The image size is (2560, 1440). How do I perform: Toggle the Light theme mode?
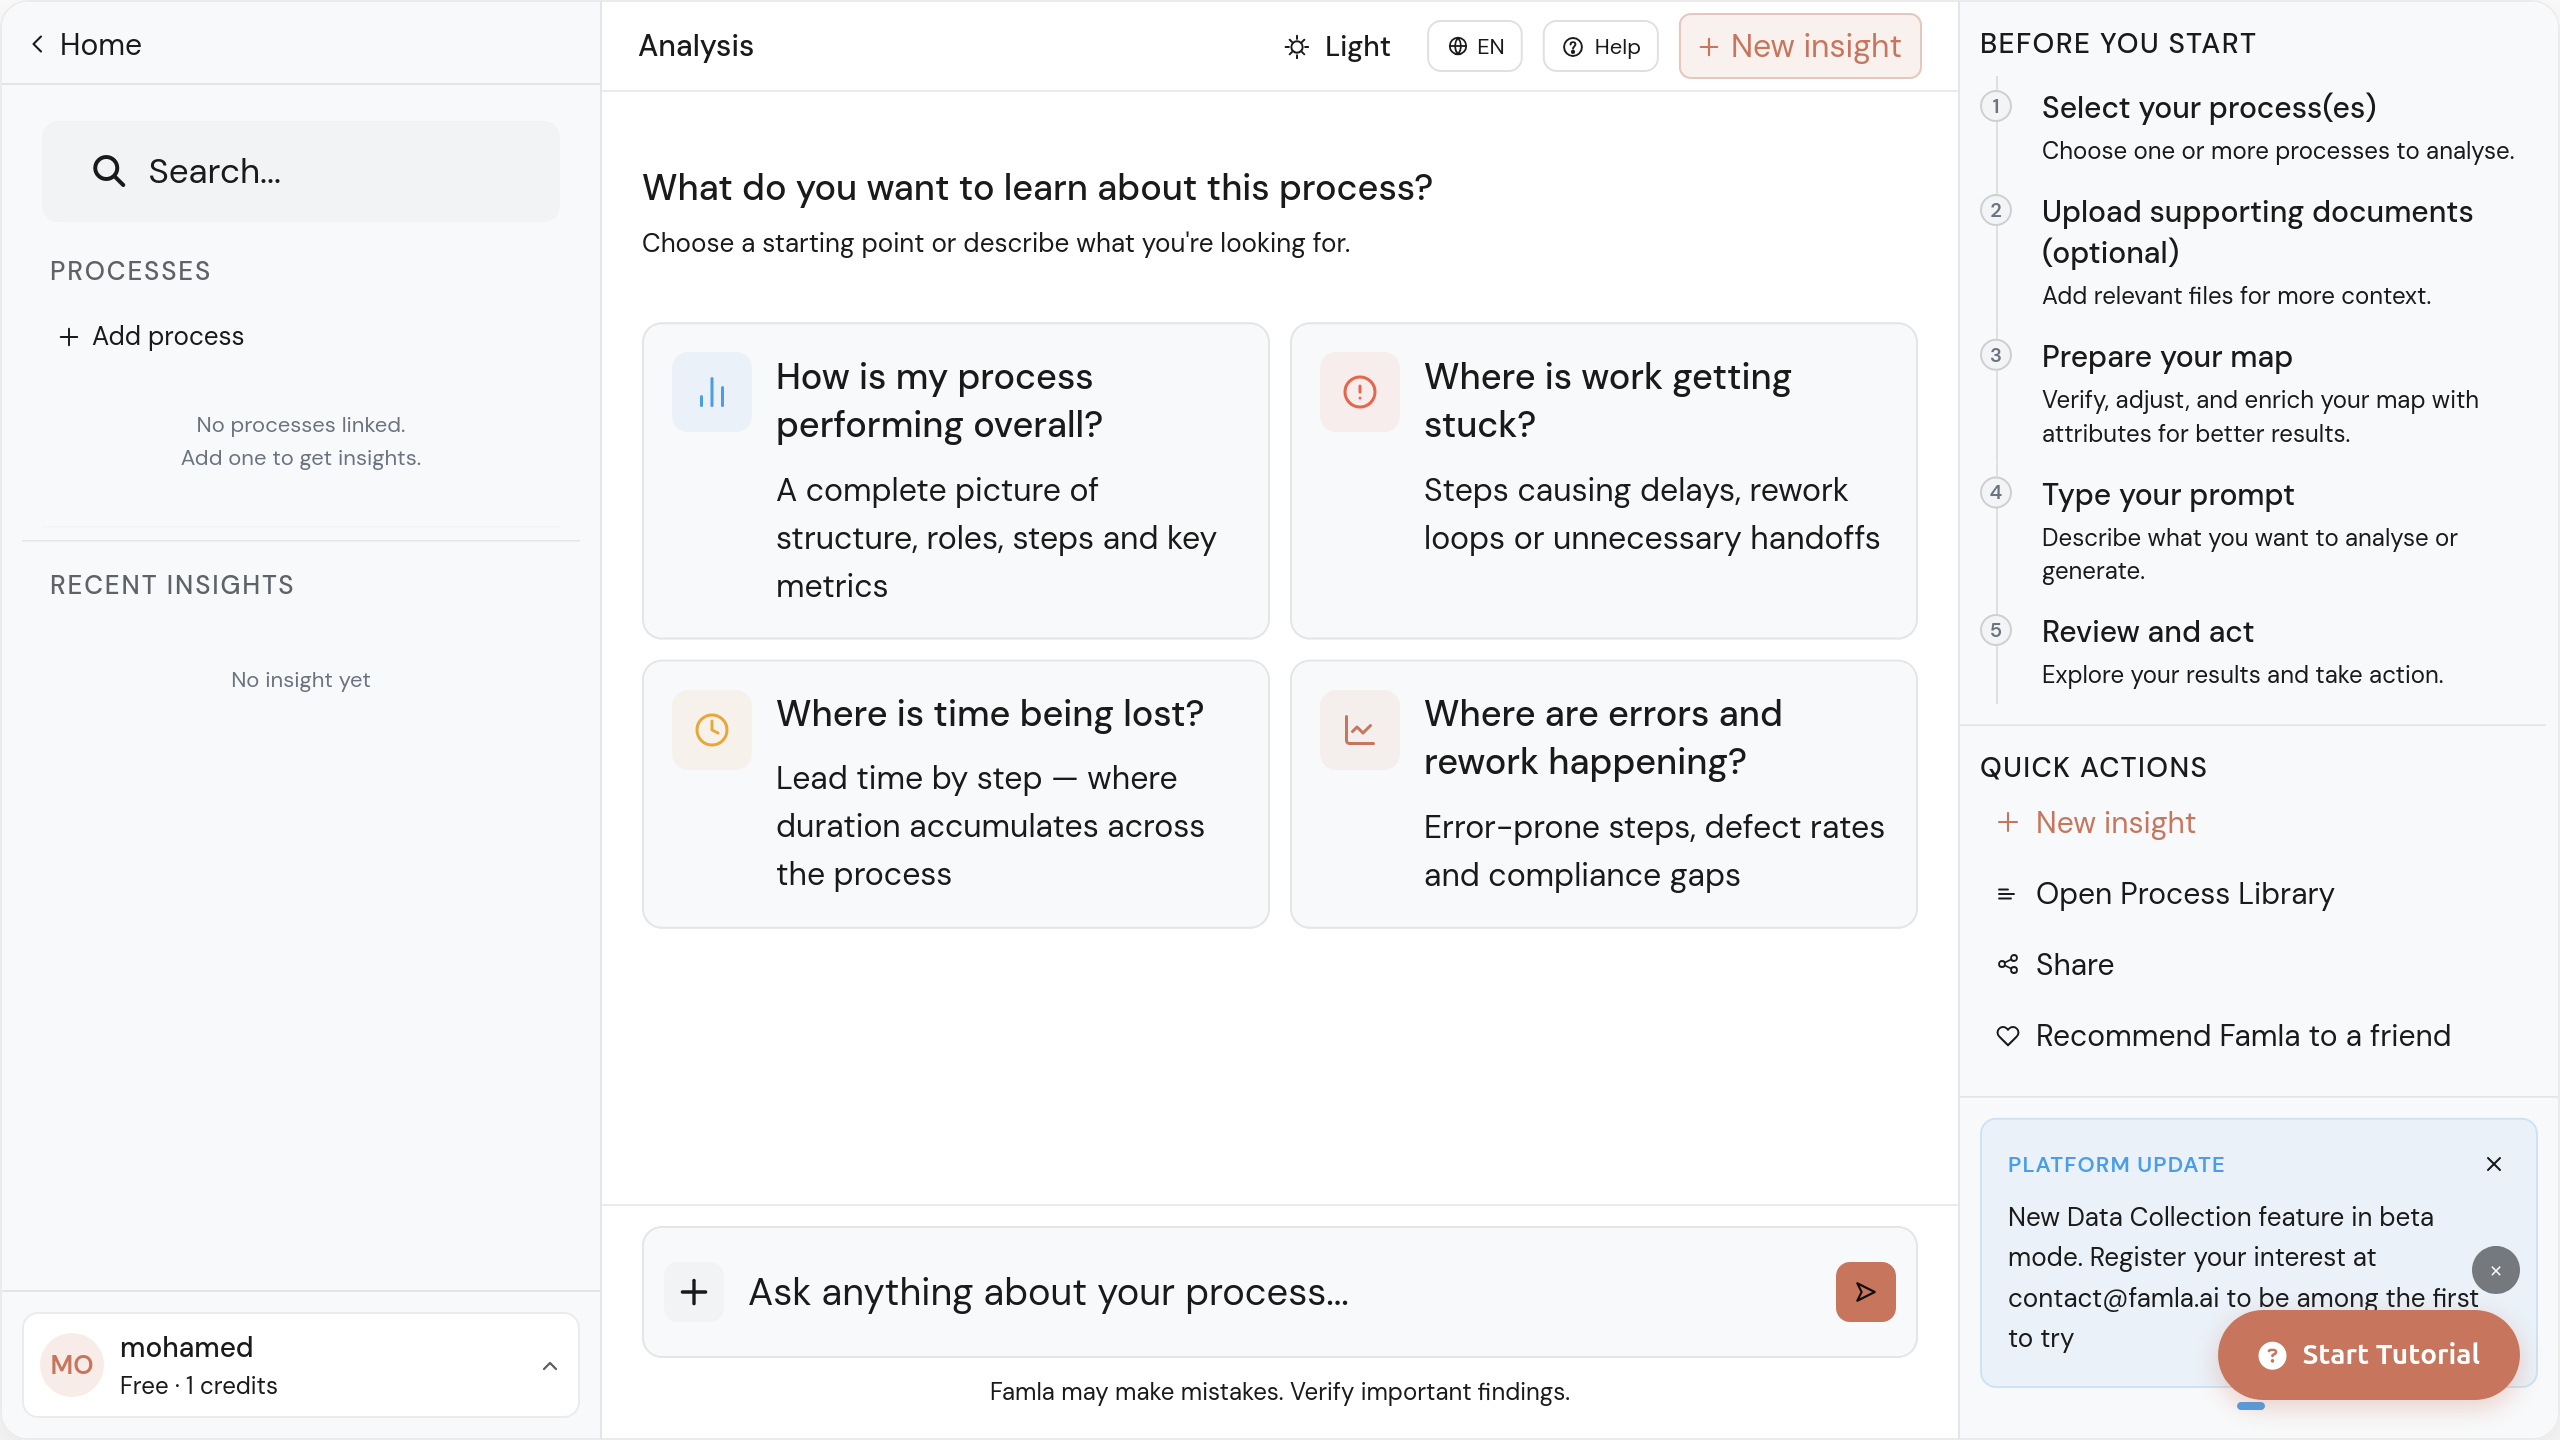1337,46
